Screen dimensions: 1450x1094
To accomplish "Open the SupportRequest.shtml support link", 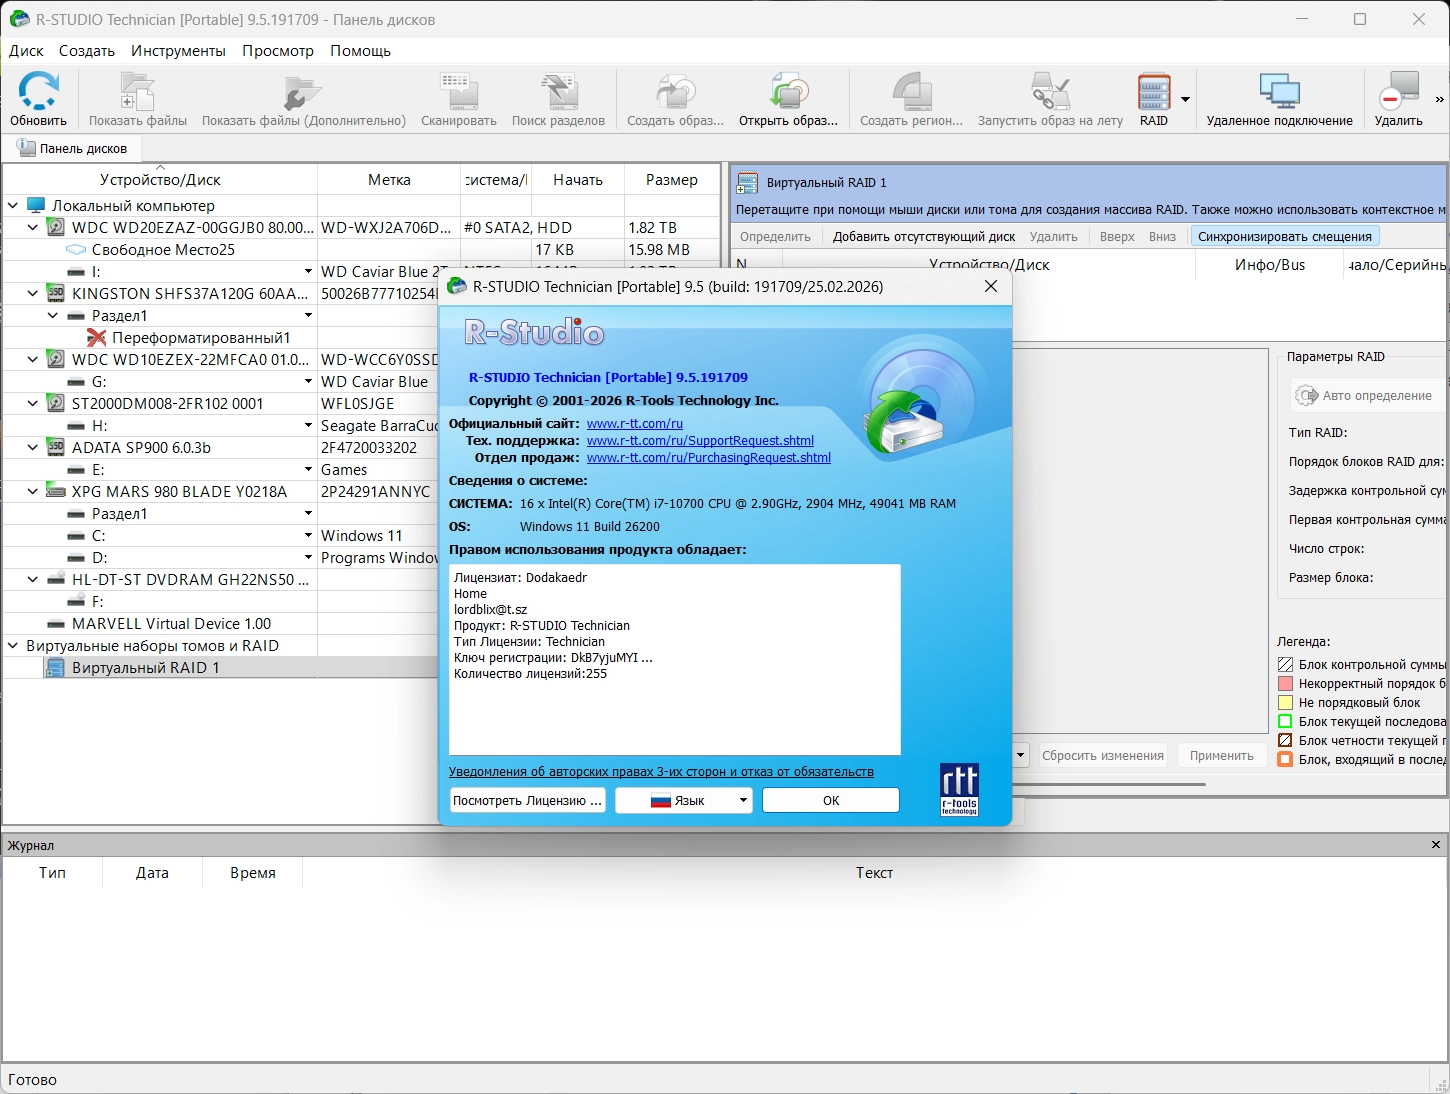I will point(700,440).
